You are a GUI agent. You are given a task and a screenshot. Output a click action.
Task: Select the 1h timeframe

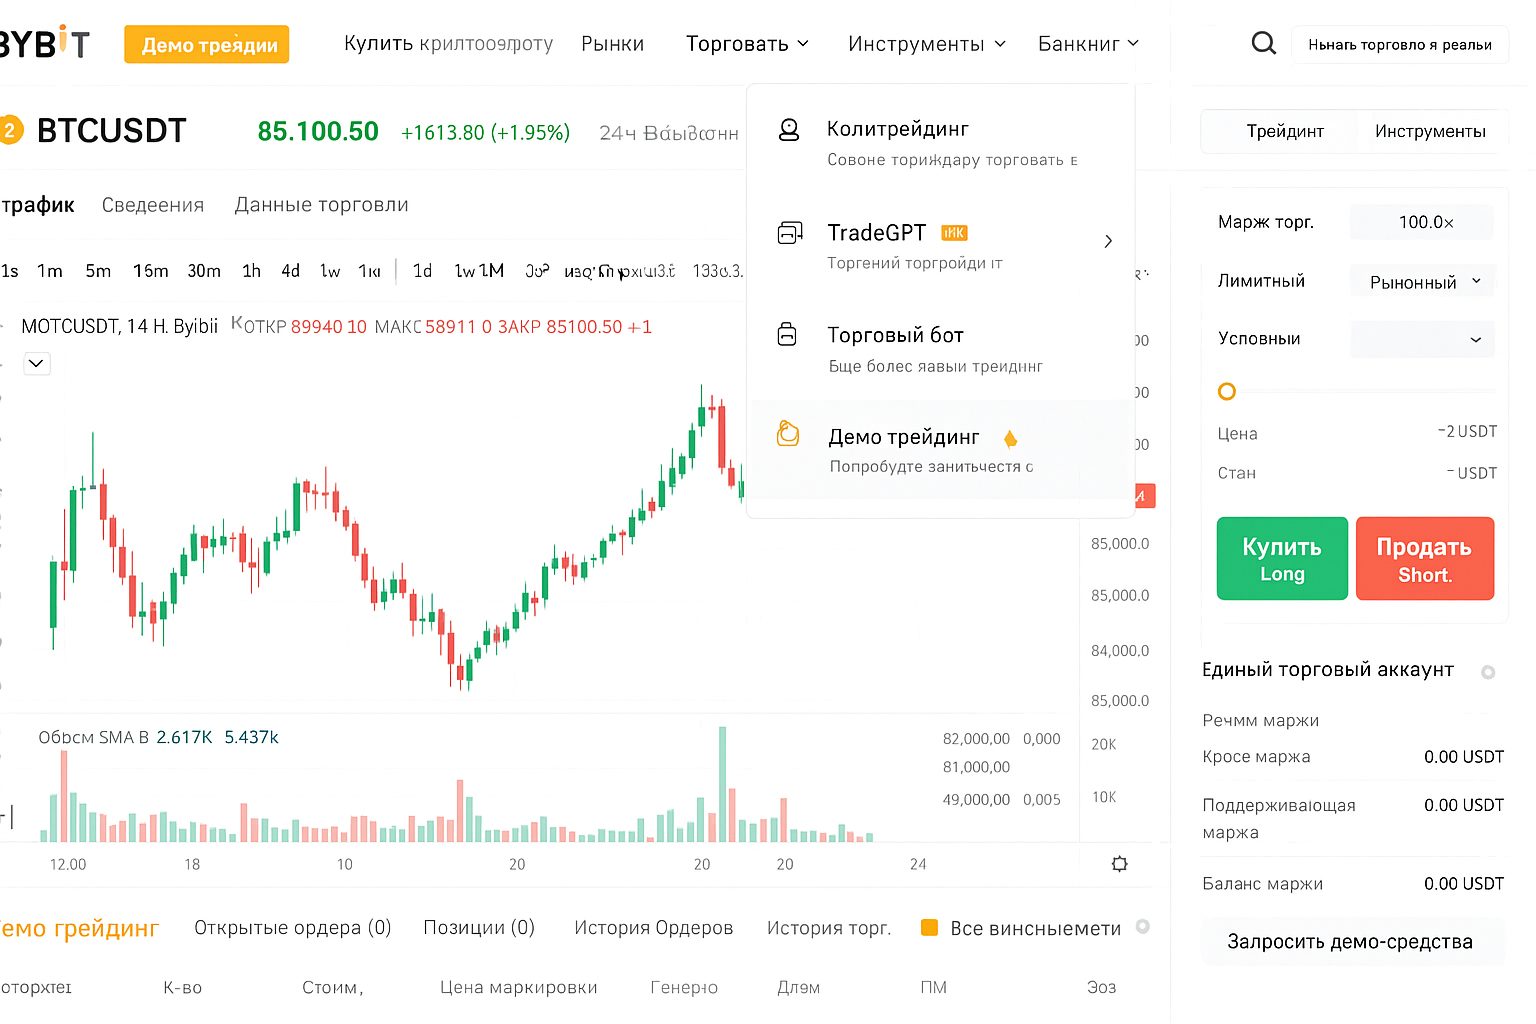tap(251, 271)
